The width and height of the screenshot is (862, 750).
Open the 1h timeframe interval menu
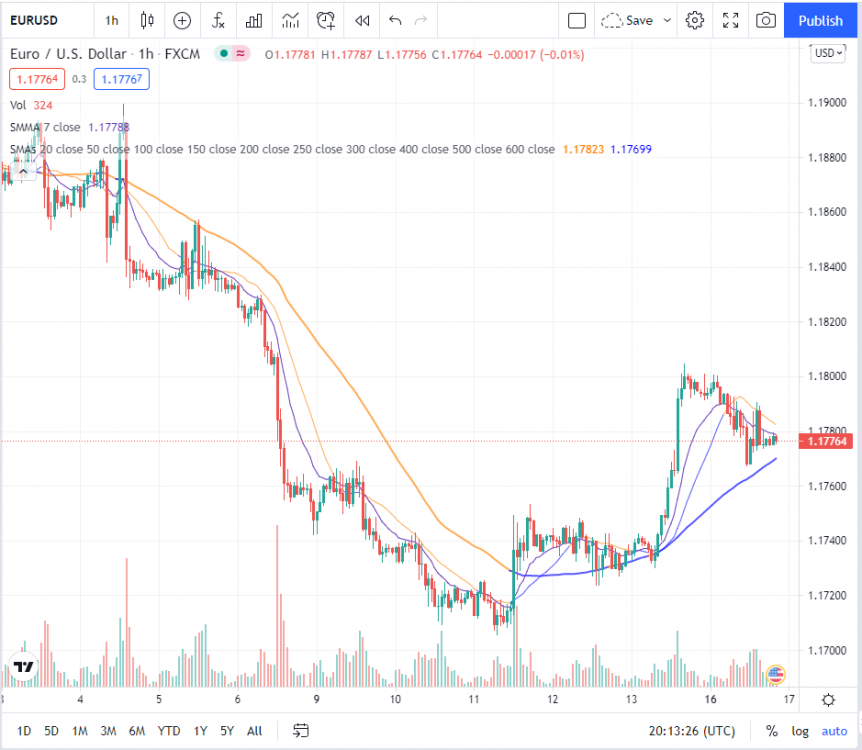(111, 20)
